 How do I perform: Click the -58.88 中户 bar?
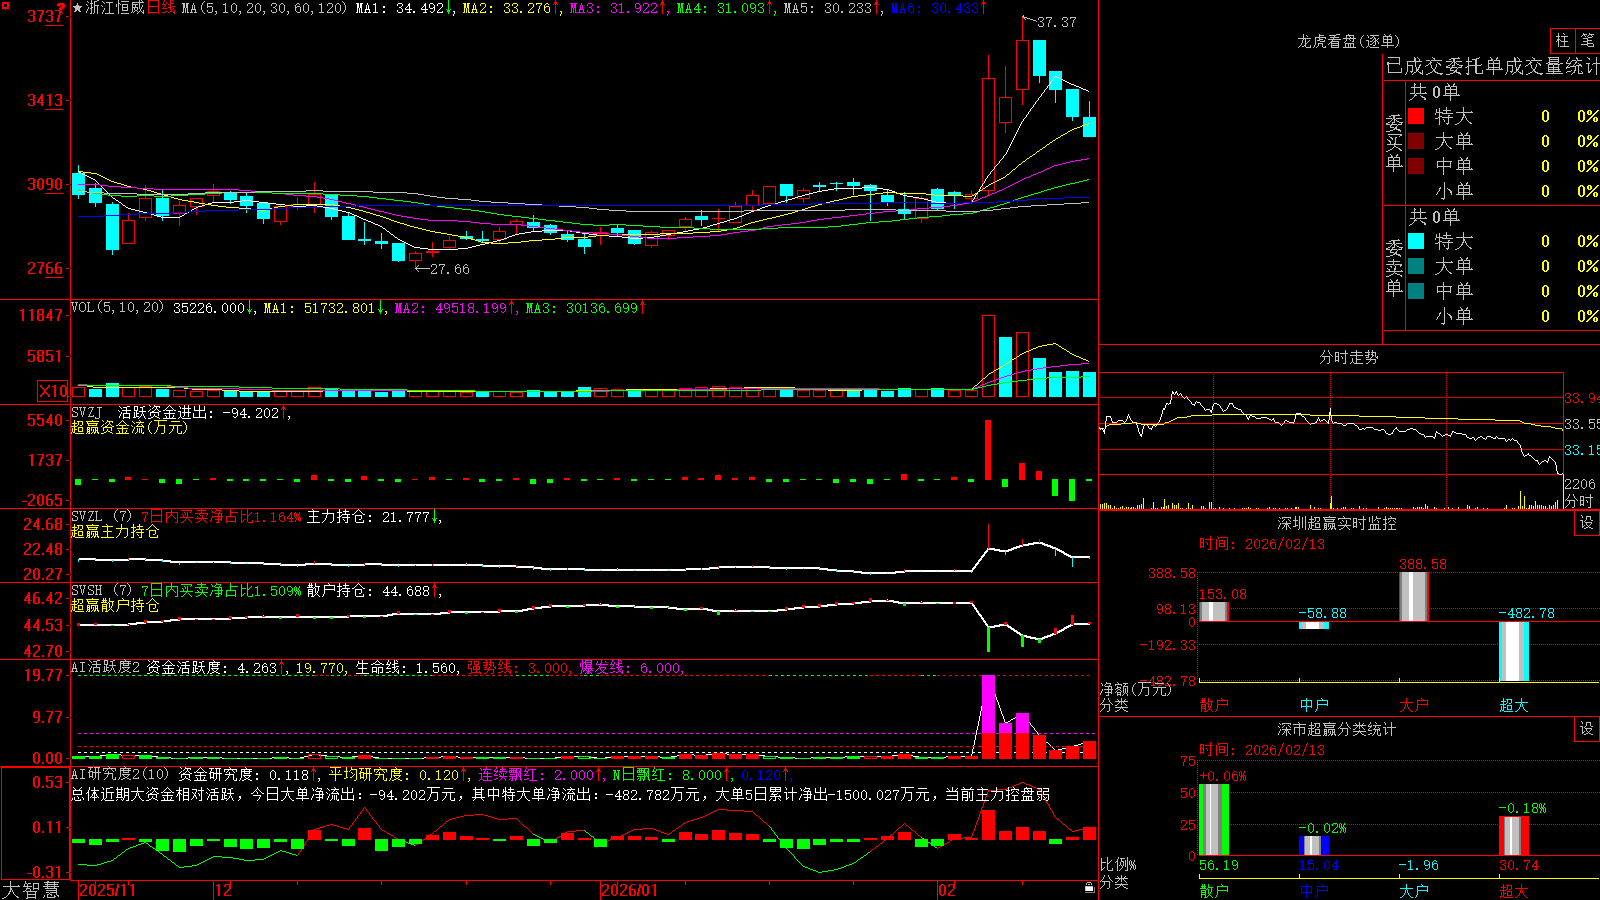tap(1314, 625)
